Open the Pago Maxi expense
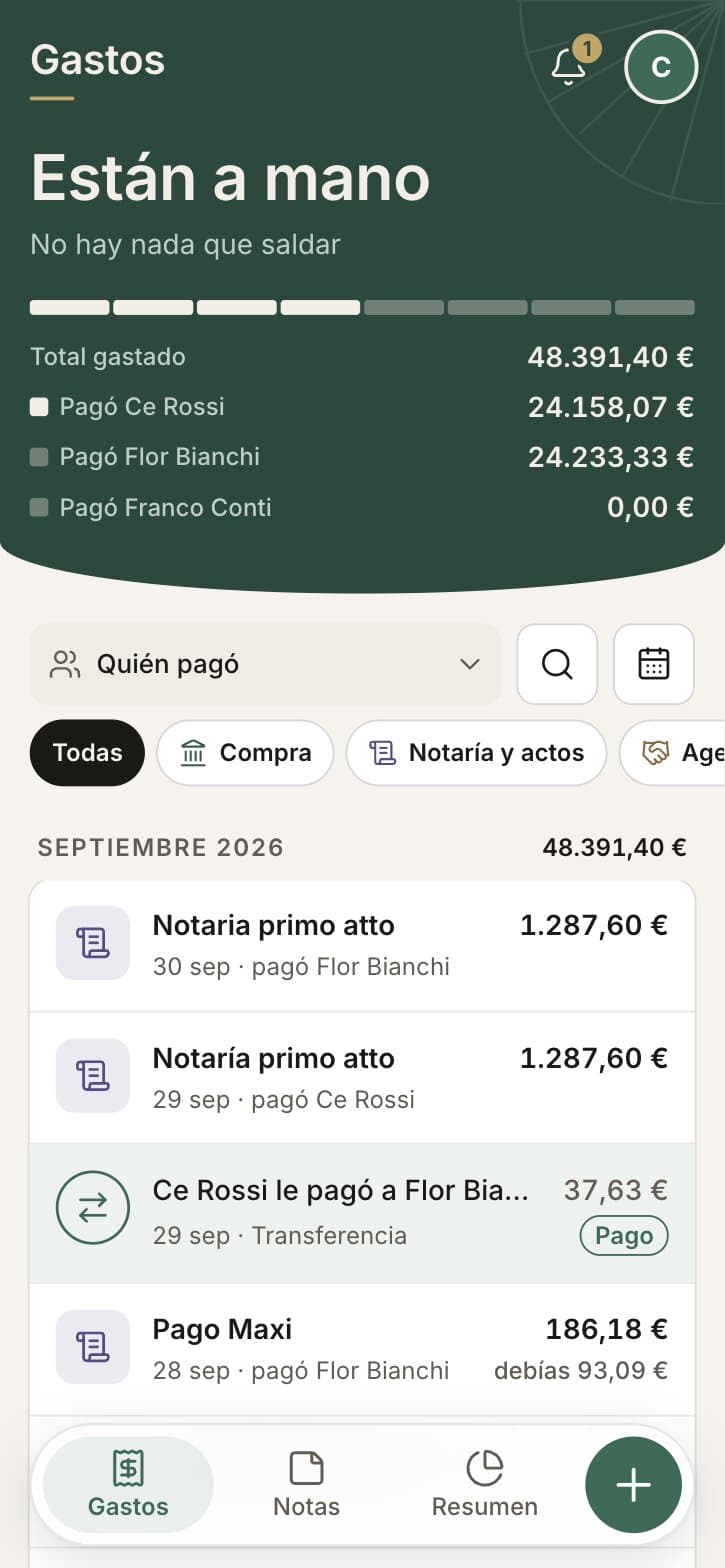The image size is (725, 1568). click(362, 1349)
